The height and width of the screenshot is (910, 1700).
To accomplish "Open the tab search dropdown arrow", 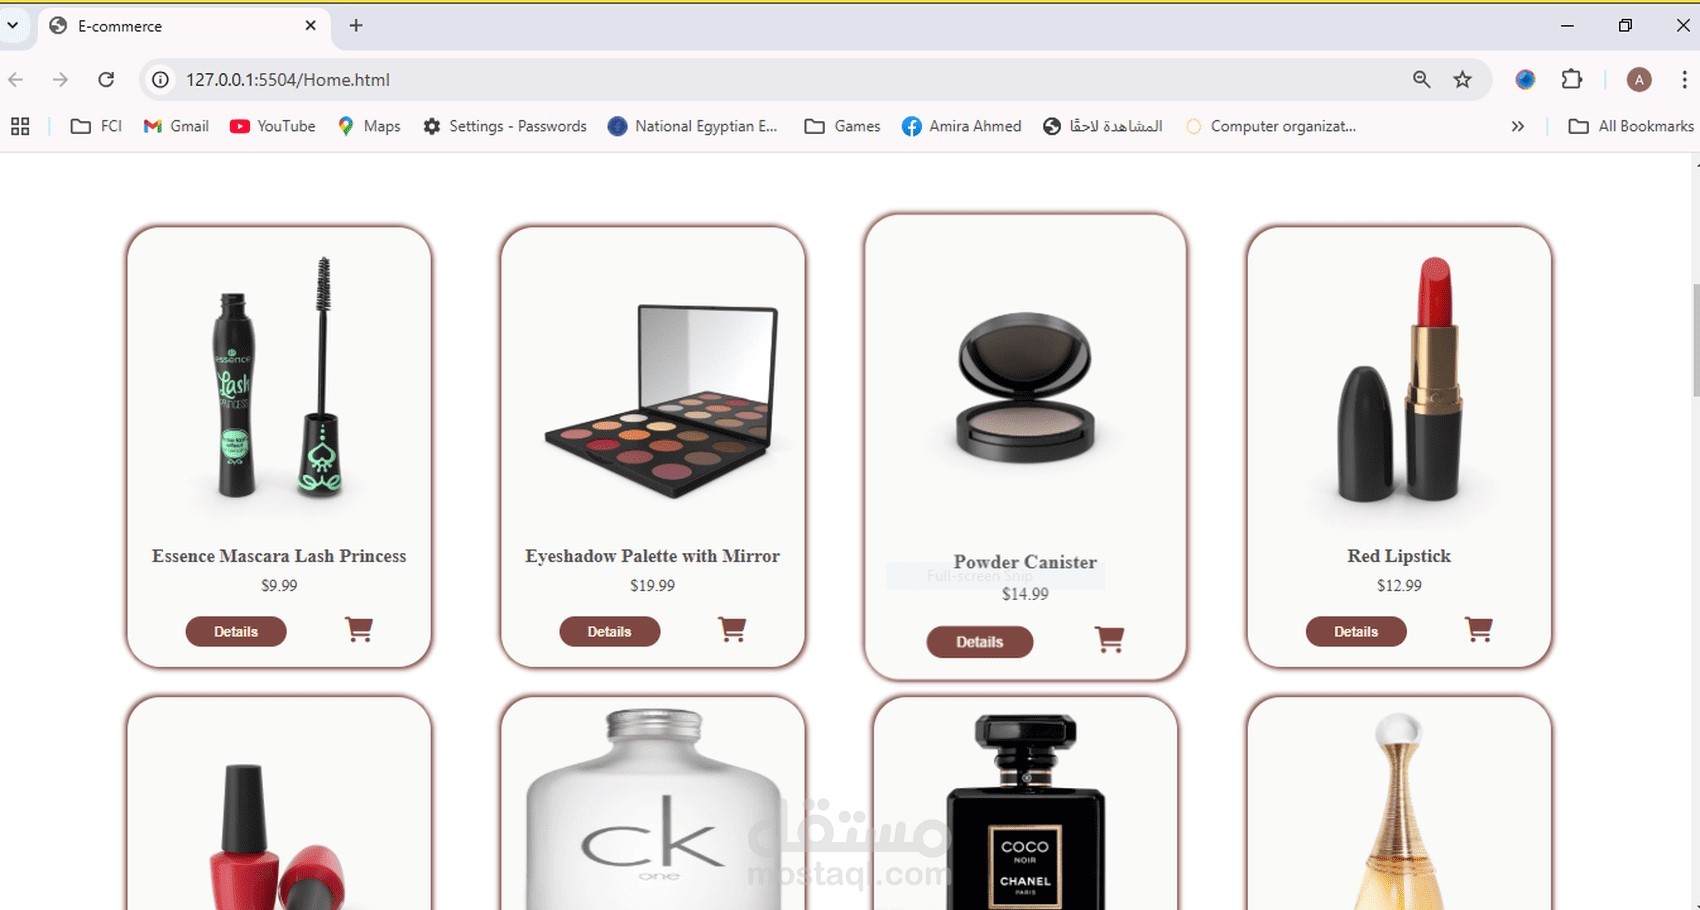I will [x=13, y=25].
